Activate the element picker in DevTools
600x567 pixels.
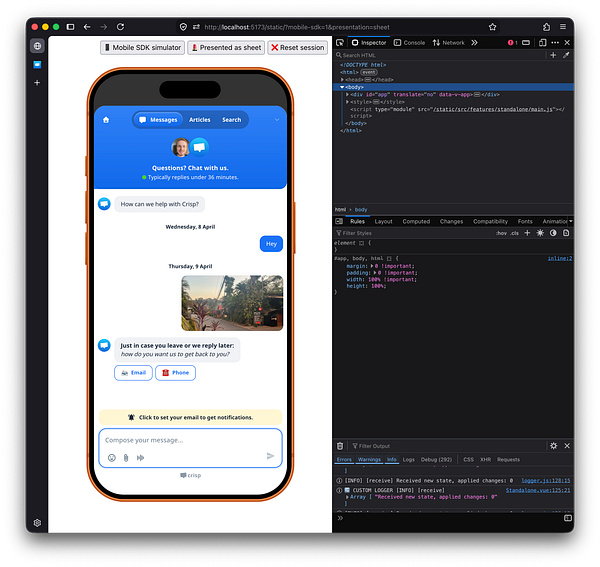340,42
